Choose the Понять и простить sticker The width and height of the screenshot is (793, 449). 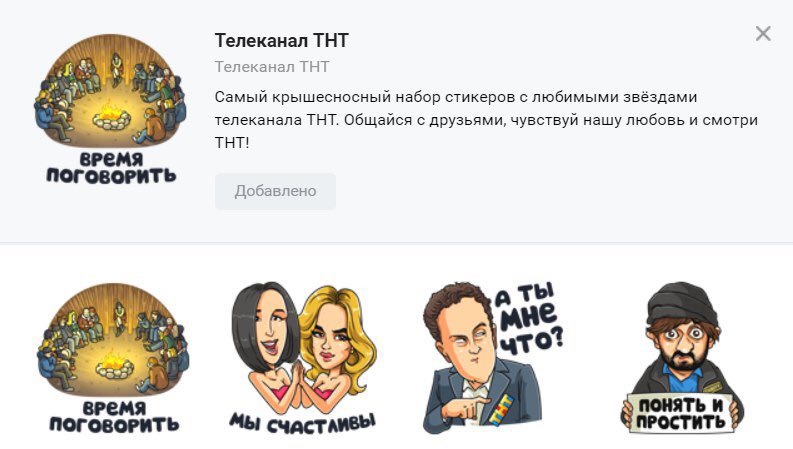pos(682,358)
